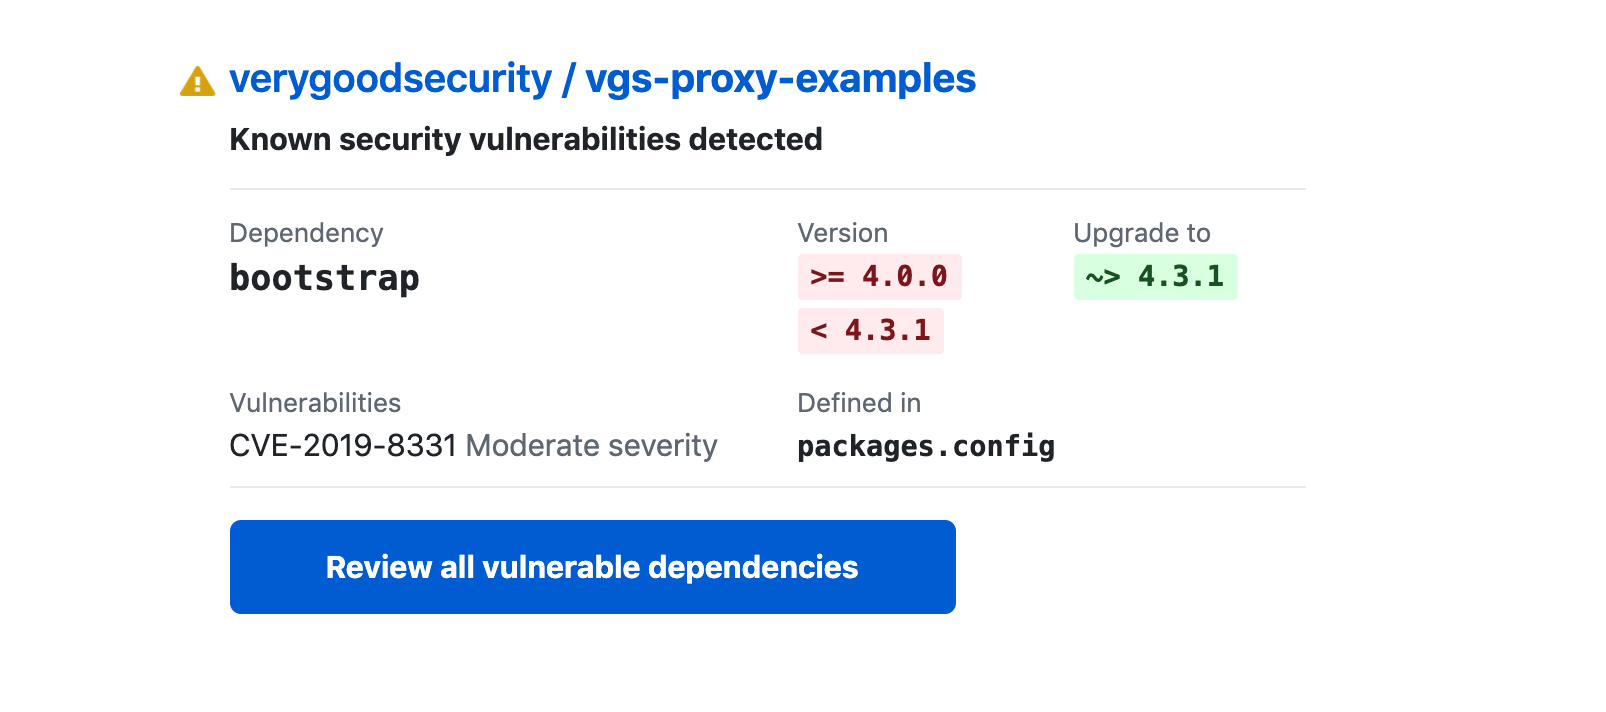Open the verygoodsecurity / vgs-proxy-examples repository link
1606x712 pixels.
coord(602,79)
